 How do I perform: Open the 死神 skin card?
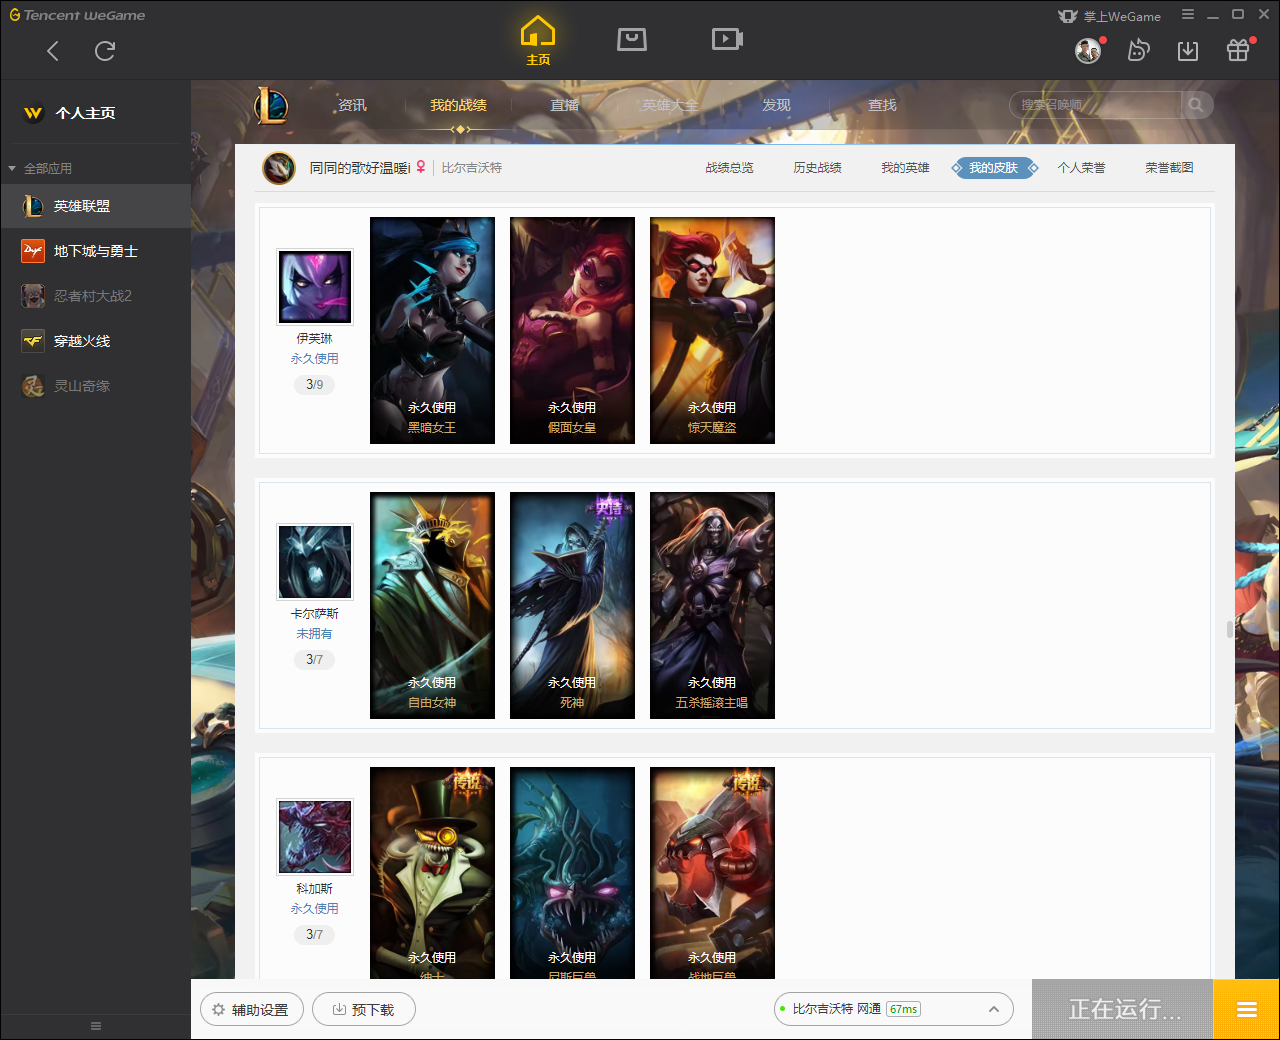click(x=572, y=605)
